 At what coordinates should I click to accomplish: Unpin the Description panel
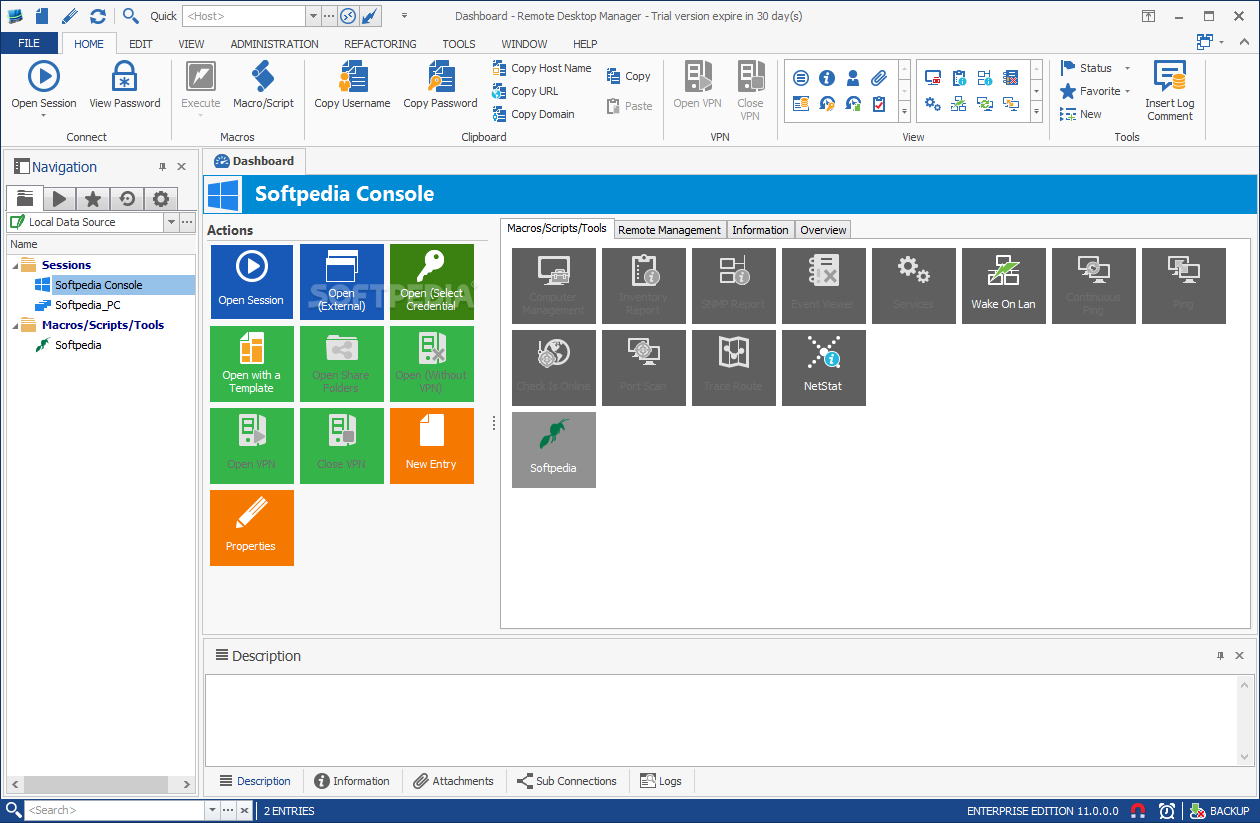[x=1219, y=655]
